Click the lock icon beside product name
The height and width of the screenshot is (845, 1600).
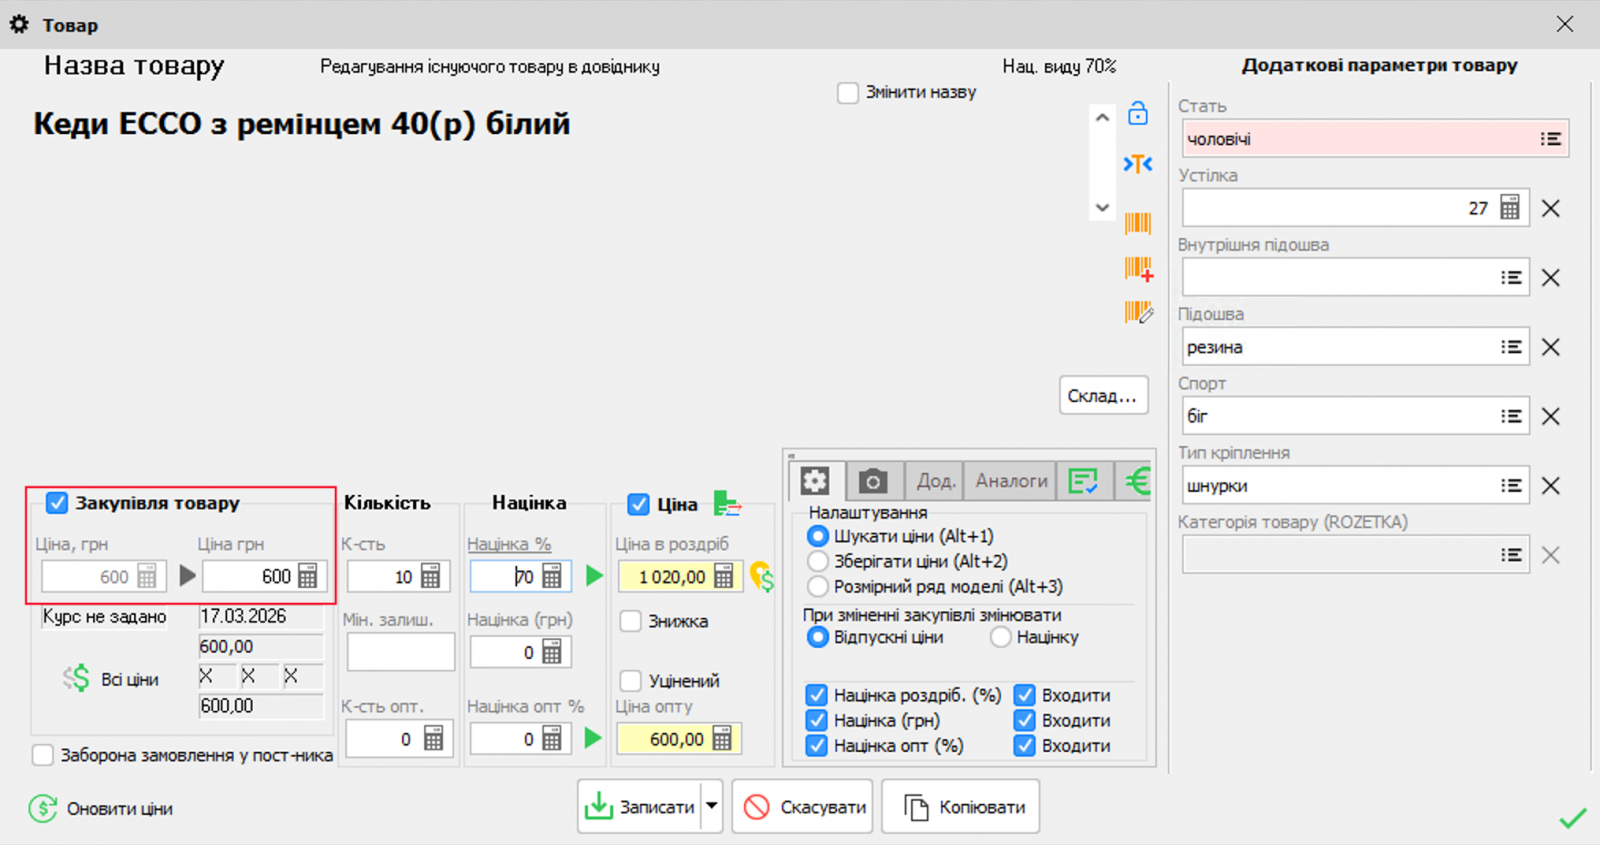tap(1137, 113)
